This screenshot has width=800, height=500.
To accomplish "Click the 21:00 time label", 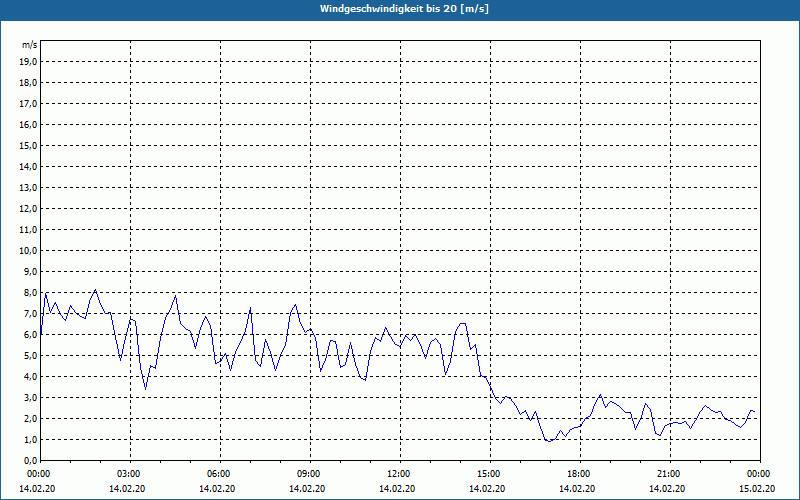I will click(669, 473).
